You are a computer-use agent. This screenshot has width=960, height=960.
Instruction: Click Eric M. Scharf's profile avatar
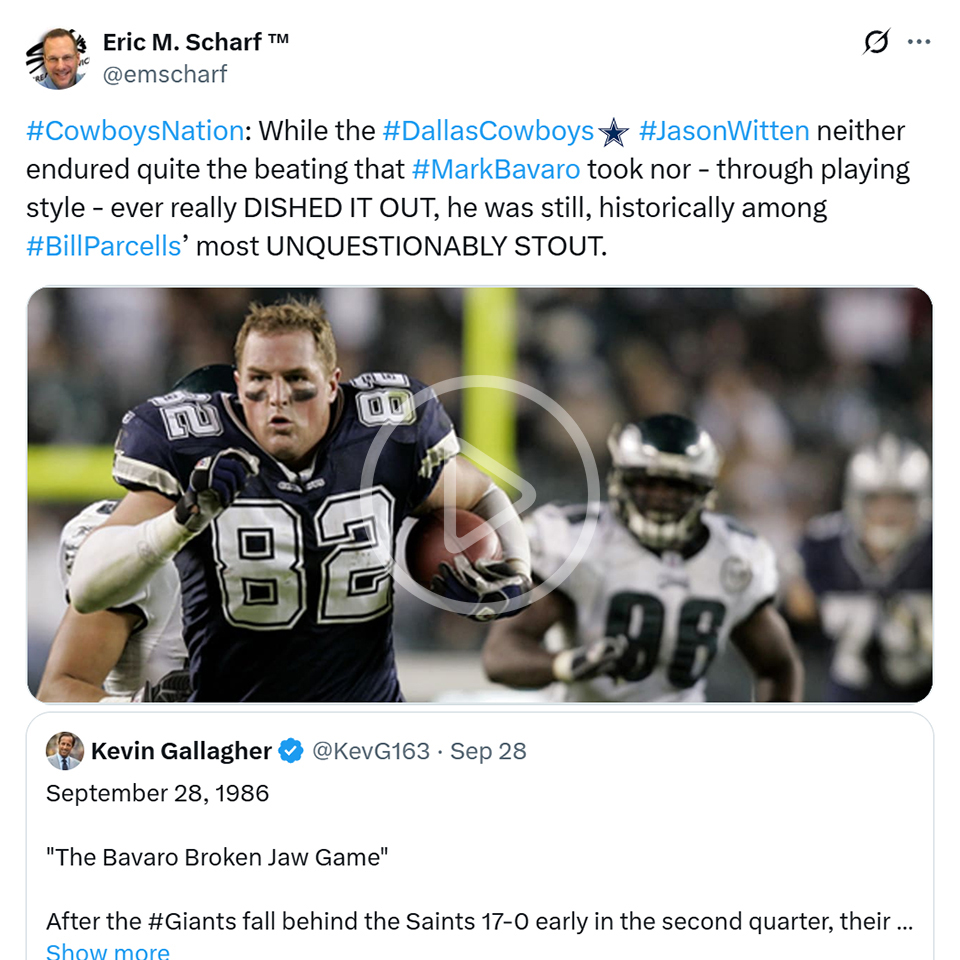[55, 58]
